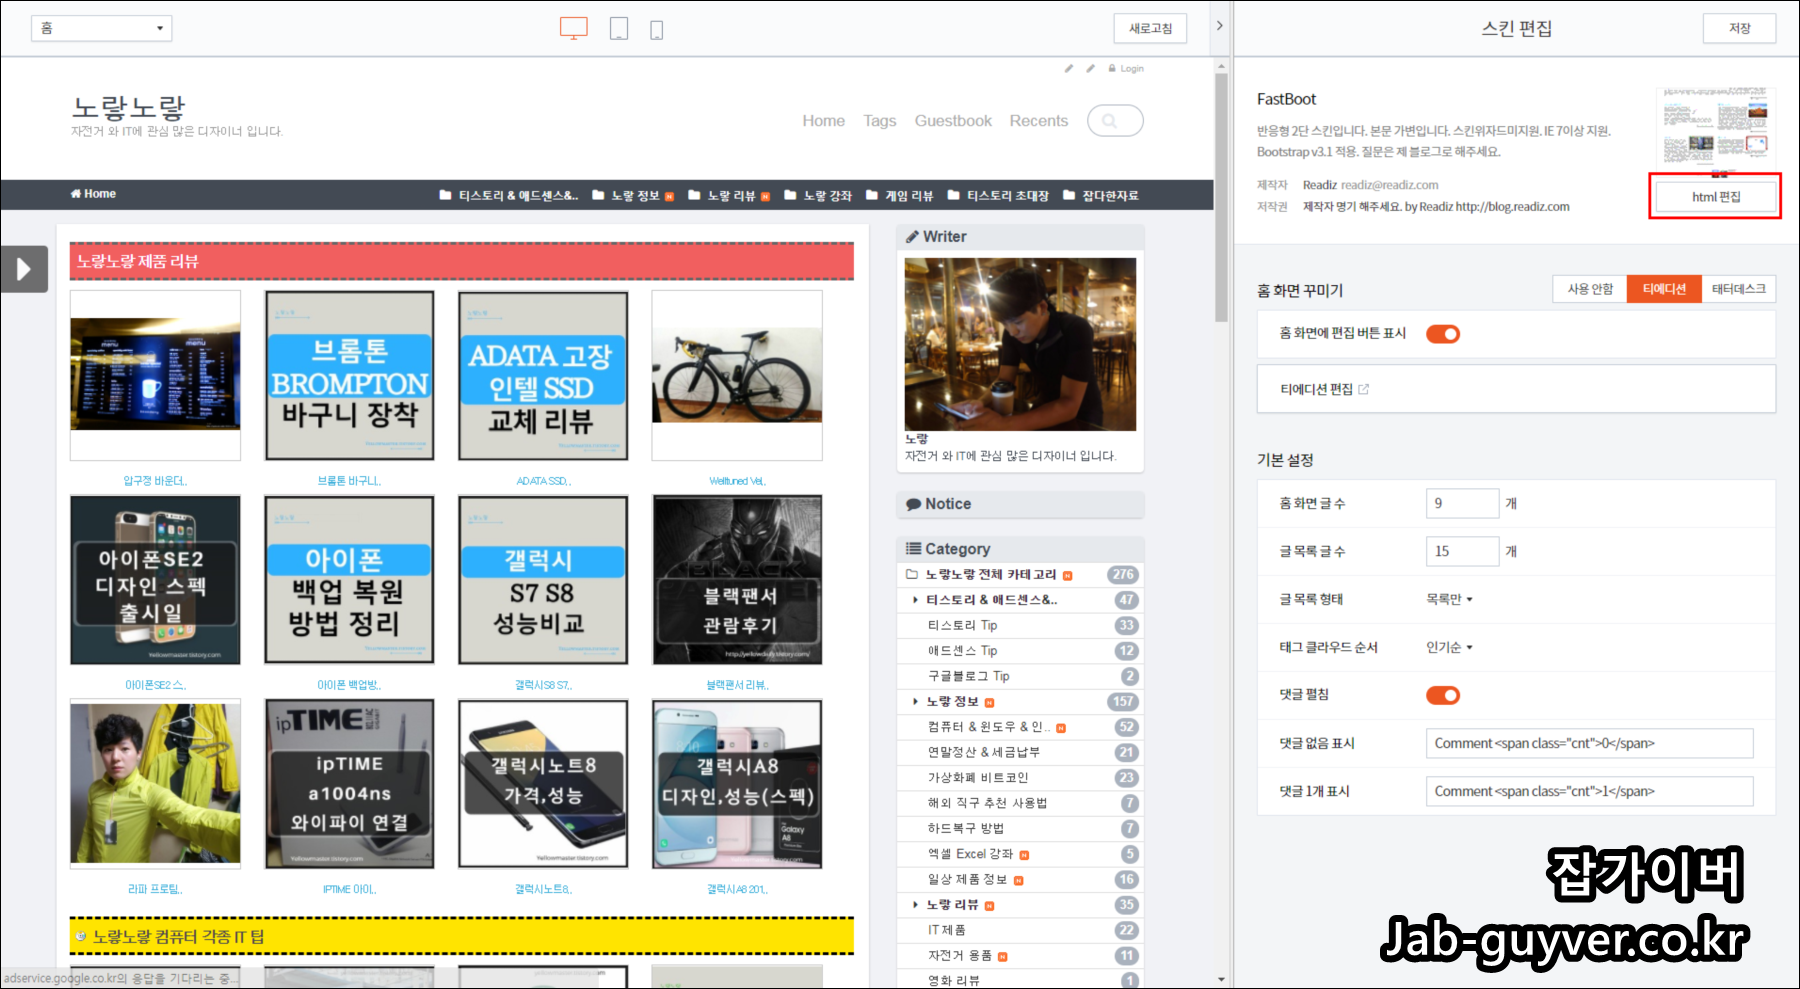Screen dimensions: 1800x989
Task: Select the mobile phone preview icon
Action: 657,30
